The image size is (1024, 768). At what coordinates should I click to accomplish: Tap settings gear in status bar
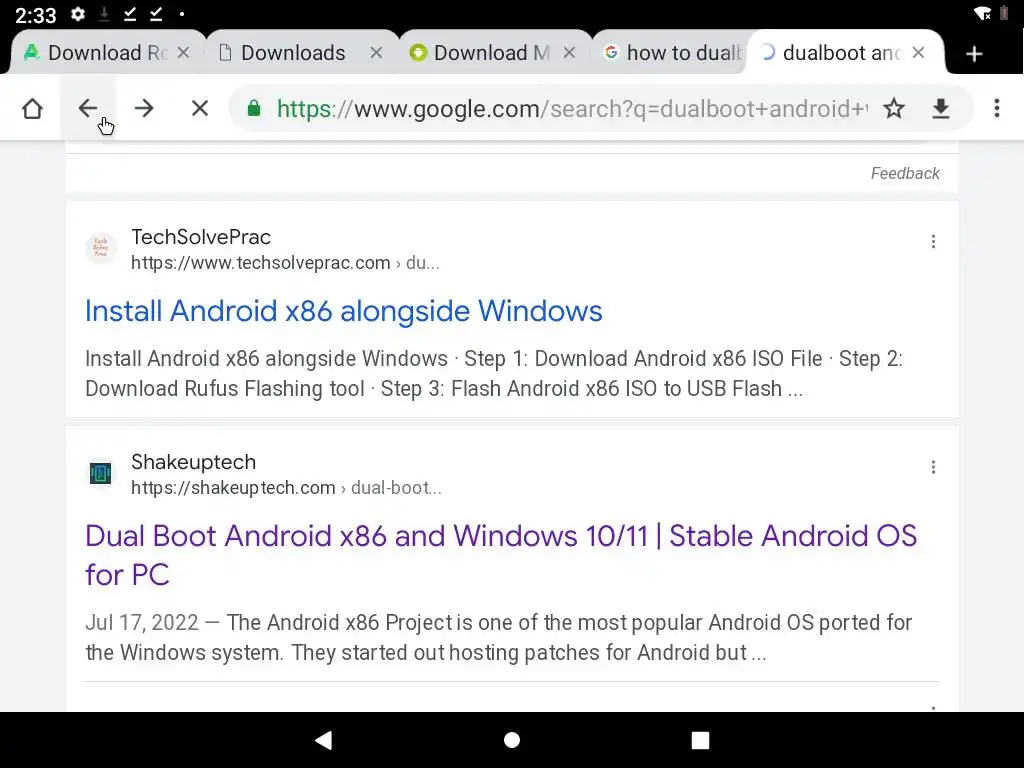(x=78, y=14)
